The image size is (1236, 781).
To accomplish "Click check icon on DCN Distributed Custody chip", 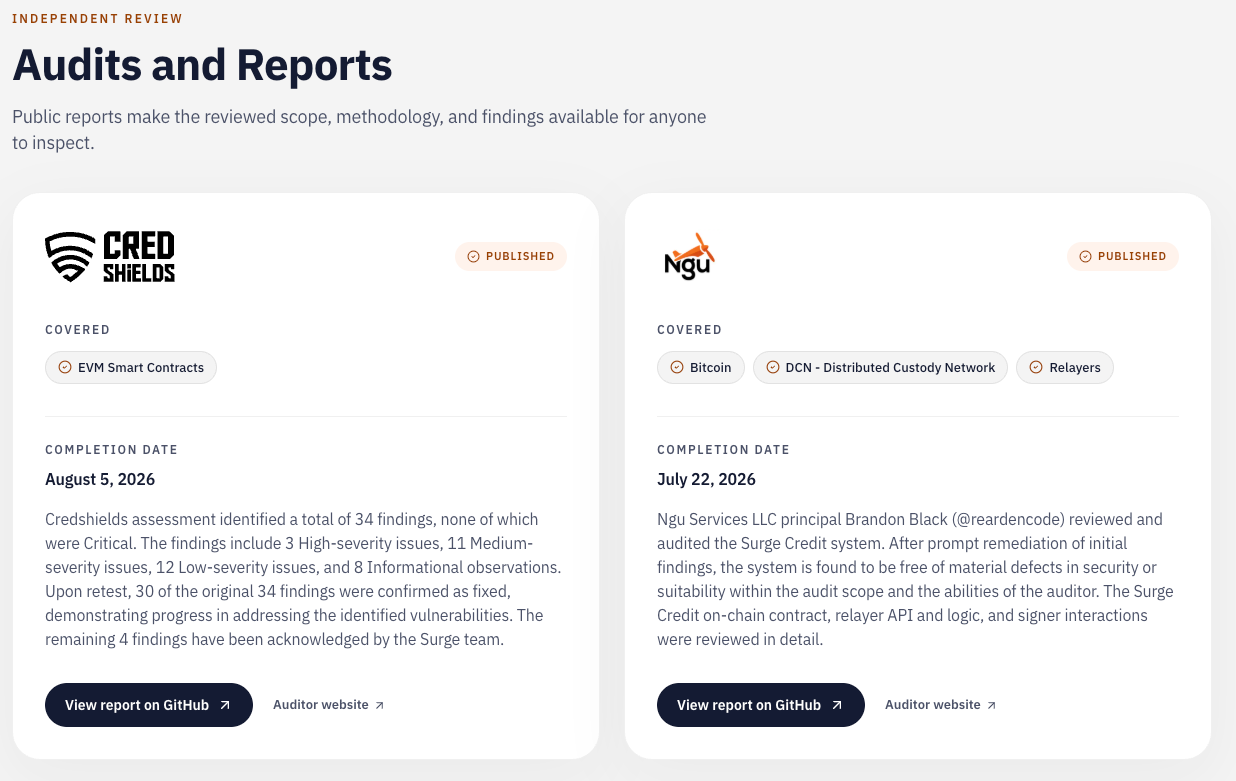I will (x=773, y=368).
